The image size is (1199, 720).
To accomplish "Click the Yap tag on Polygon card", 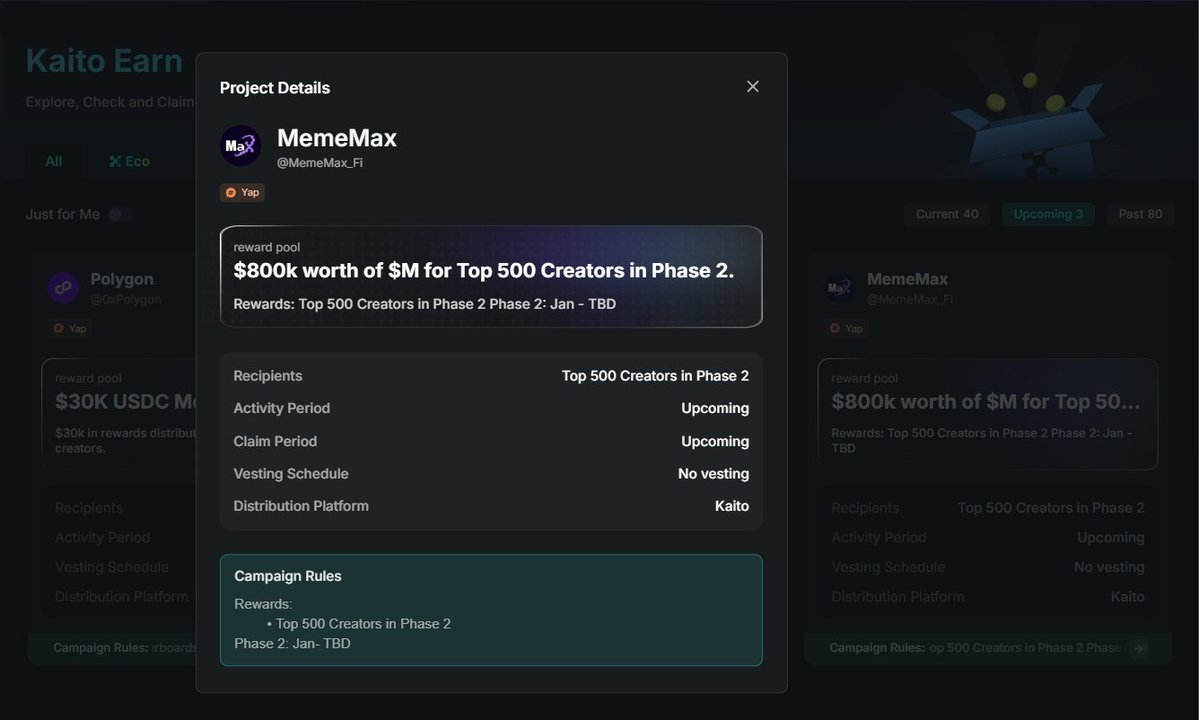I will pyautogui.click(x=70, y=328).
